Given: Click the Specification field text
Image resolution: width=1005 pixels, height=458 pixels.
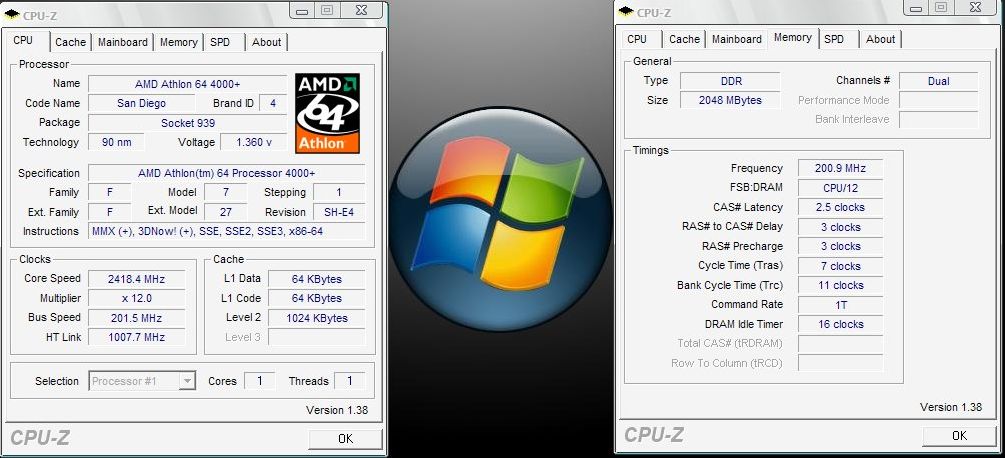Looking at the screenshot, I should pos(226,173).
